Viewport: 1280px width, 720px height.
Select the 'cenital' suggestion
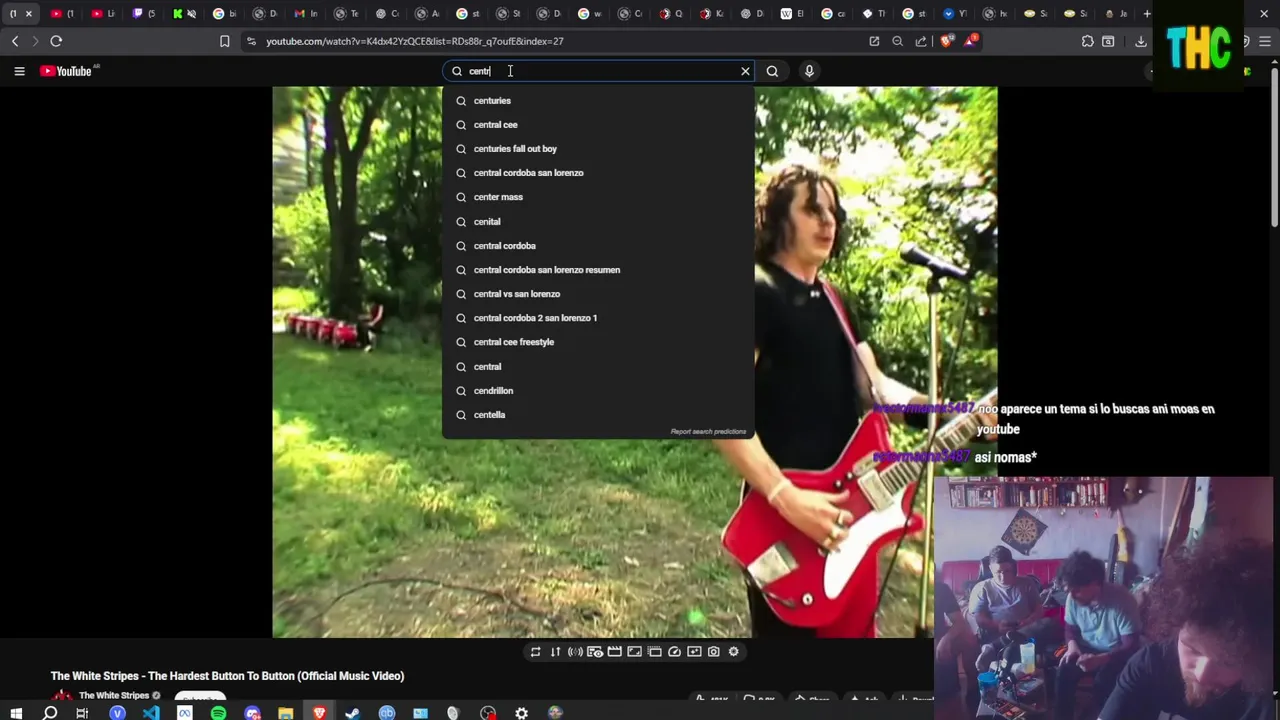(x=598, y=221)
